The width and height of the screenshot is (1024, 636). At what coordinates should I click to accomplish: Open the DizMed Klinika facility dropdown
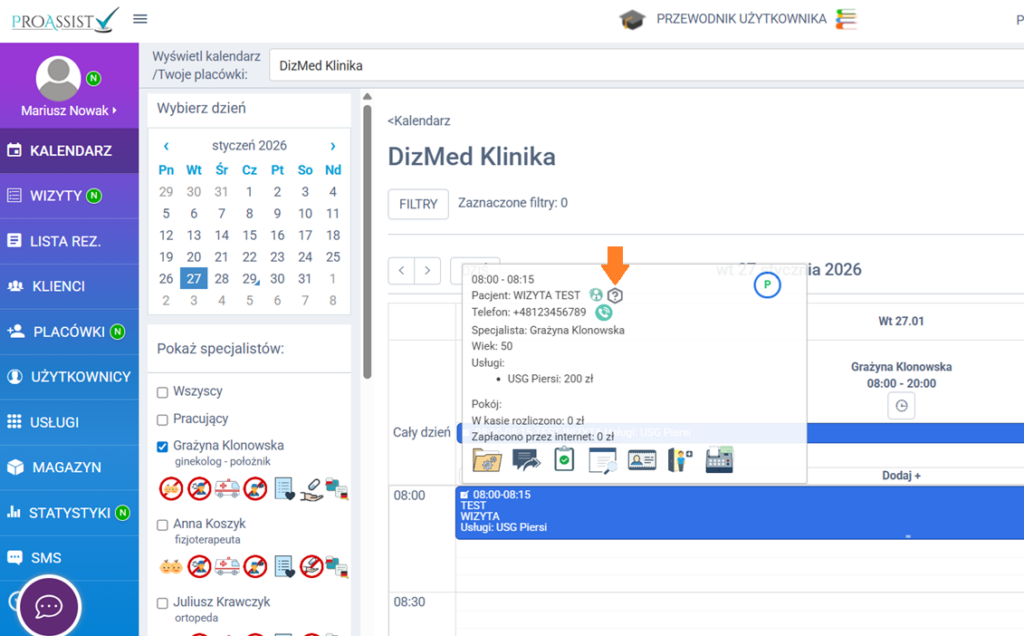640,66
